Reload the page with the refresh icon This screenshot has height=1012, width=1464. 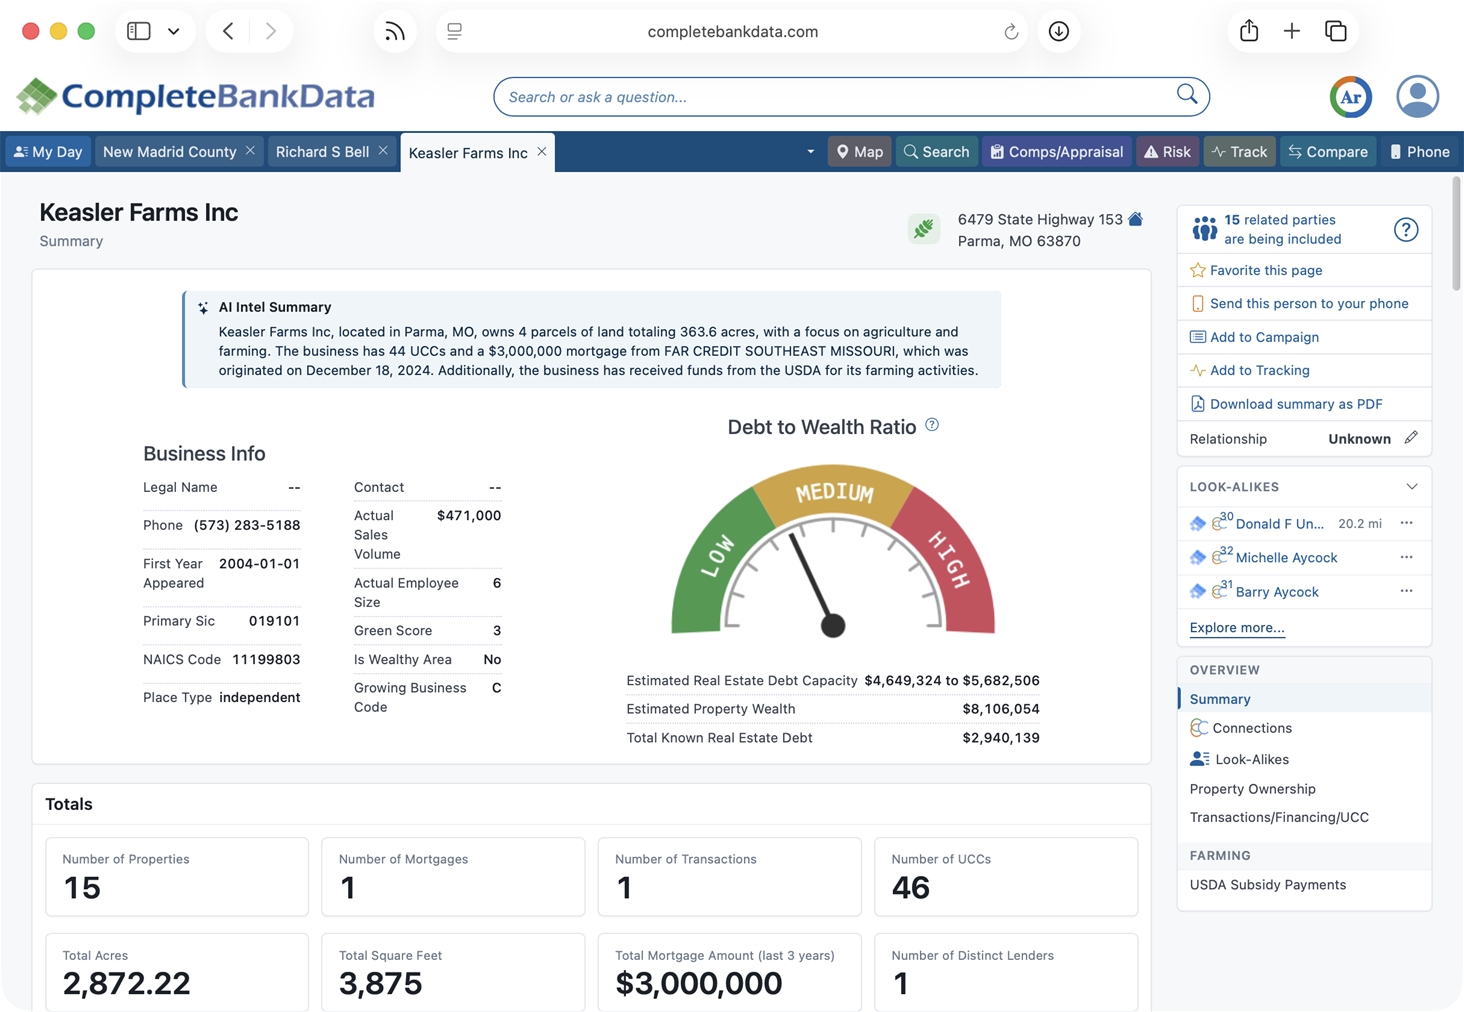click(x=1011, y=32)
